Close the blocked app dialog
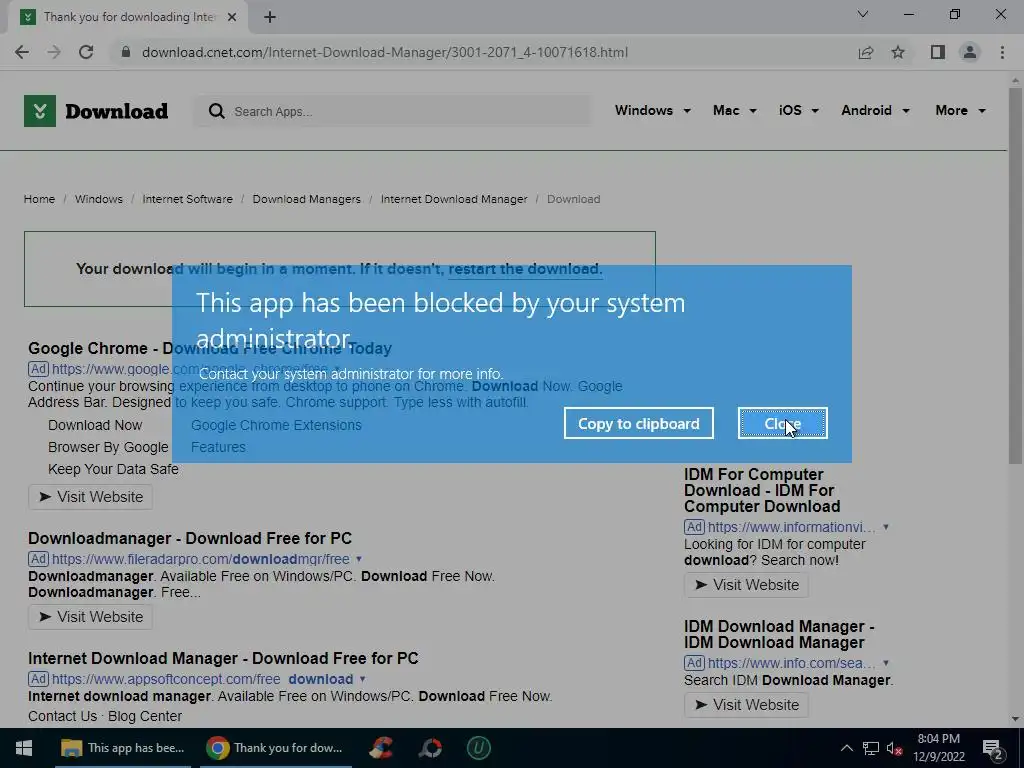Screen dimensions: 1024x768 (x=782, y=423)
